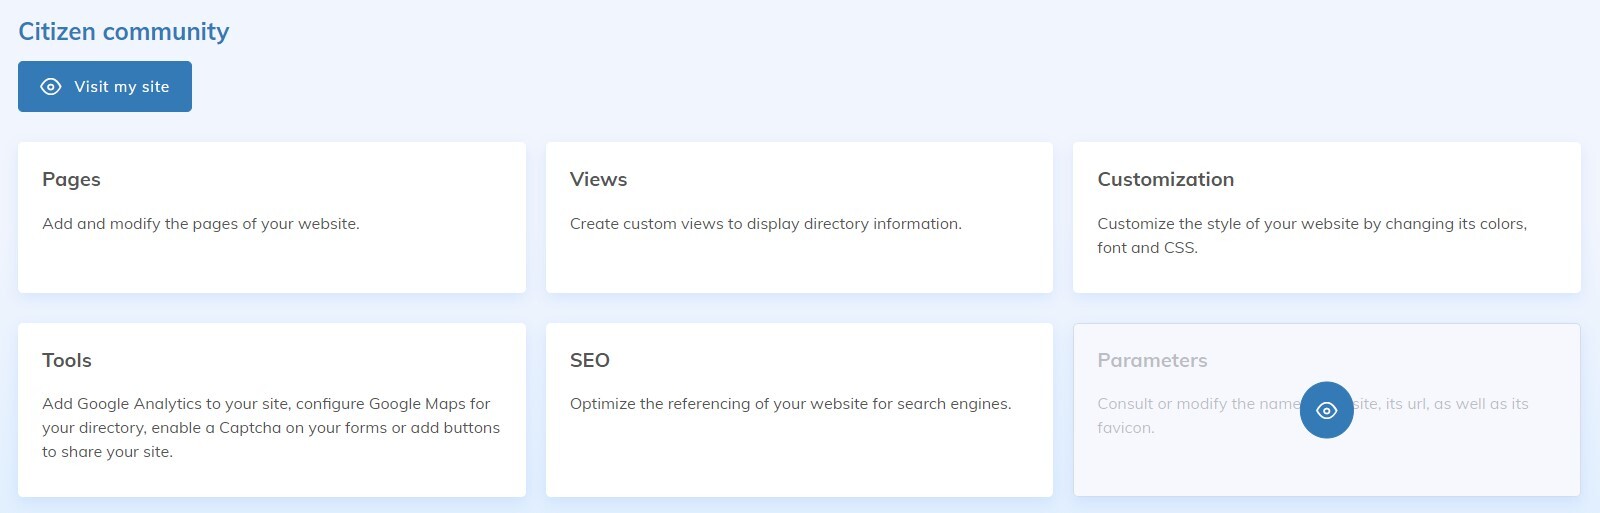
Task: Open the SEO card heading
Action: click(589, 360)
